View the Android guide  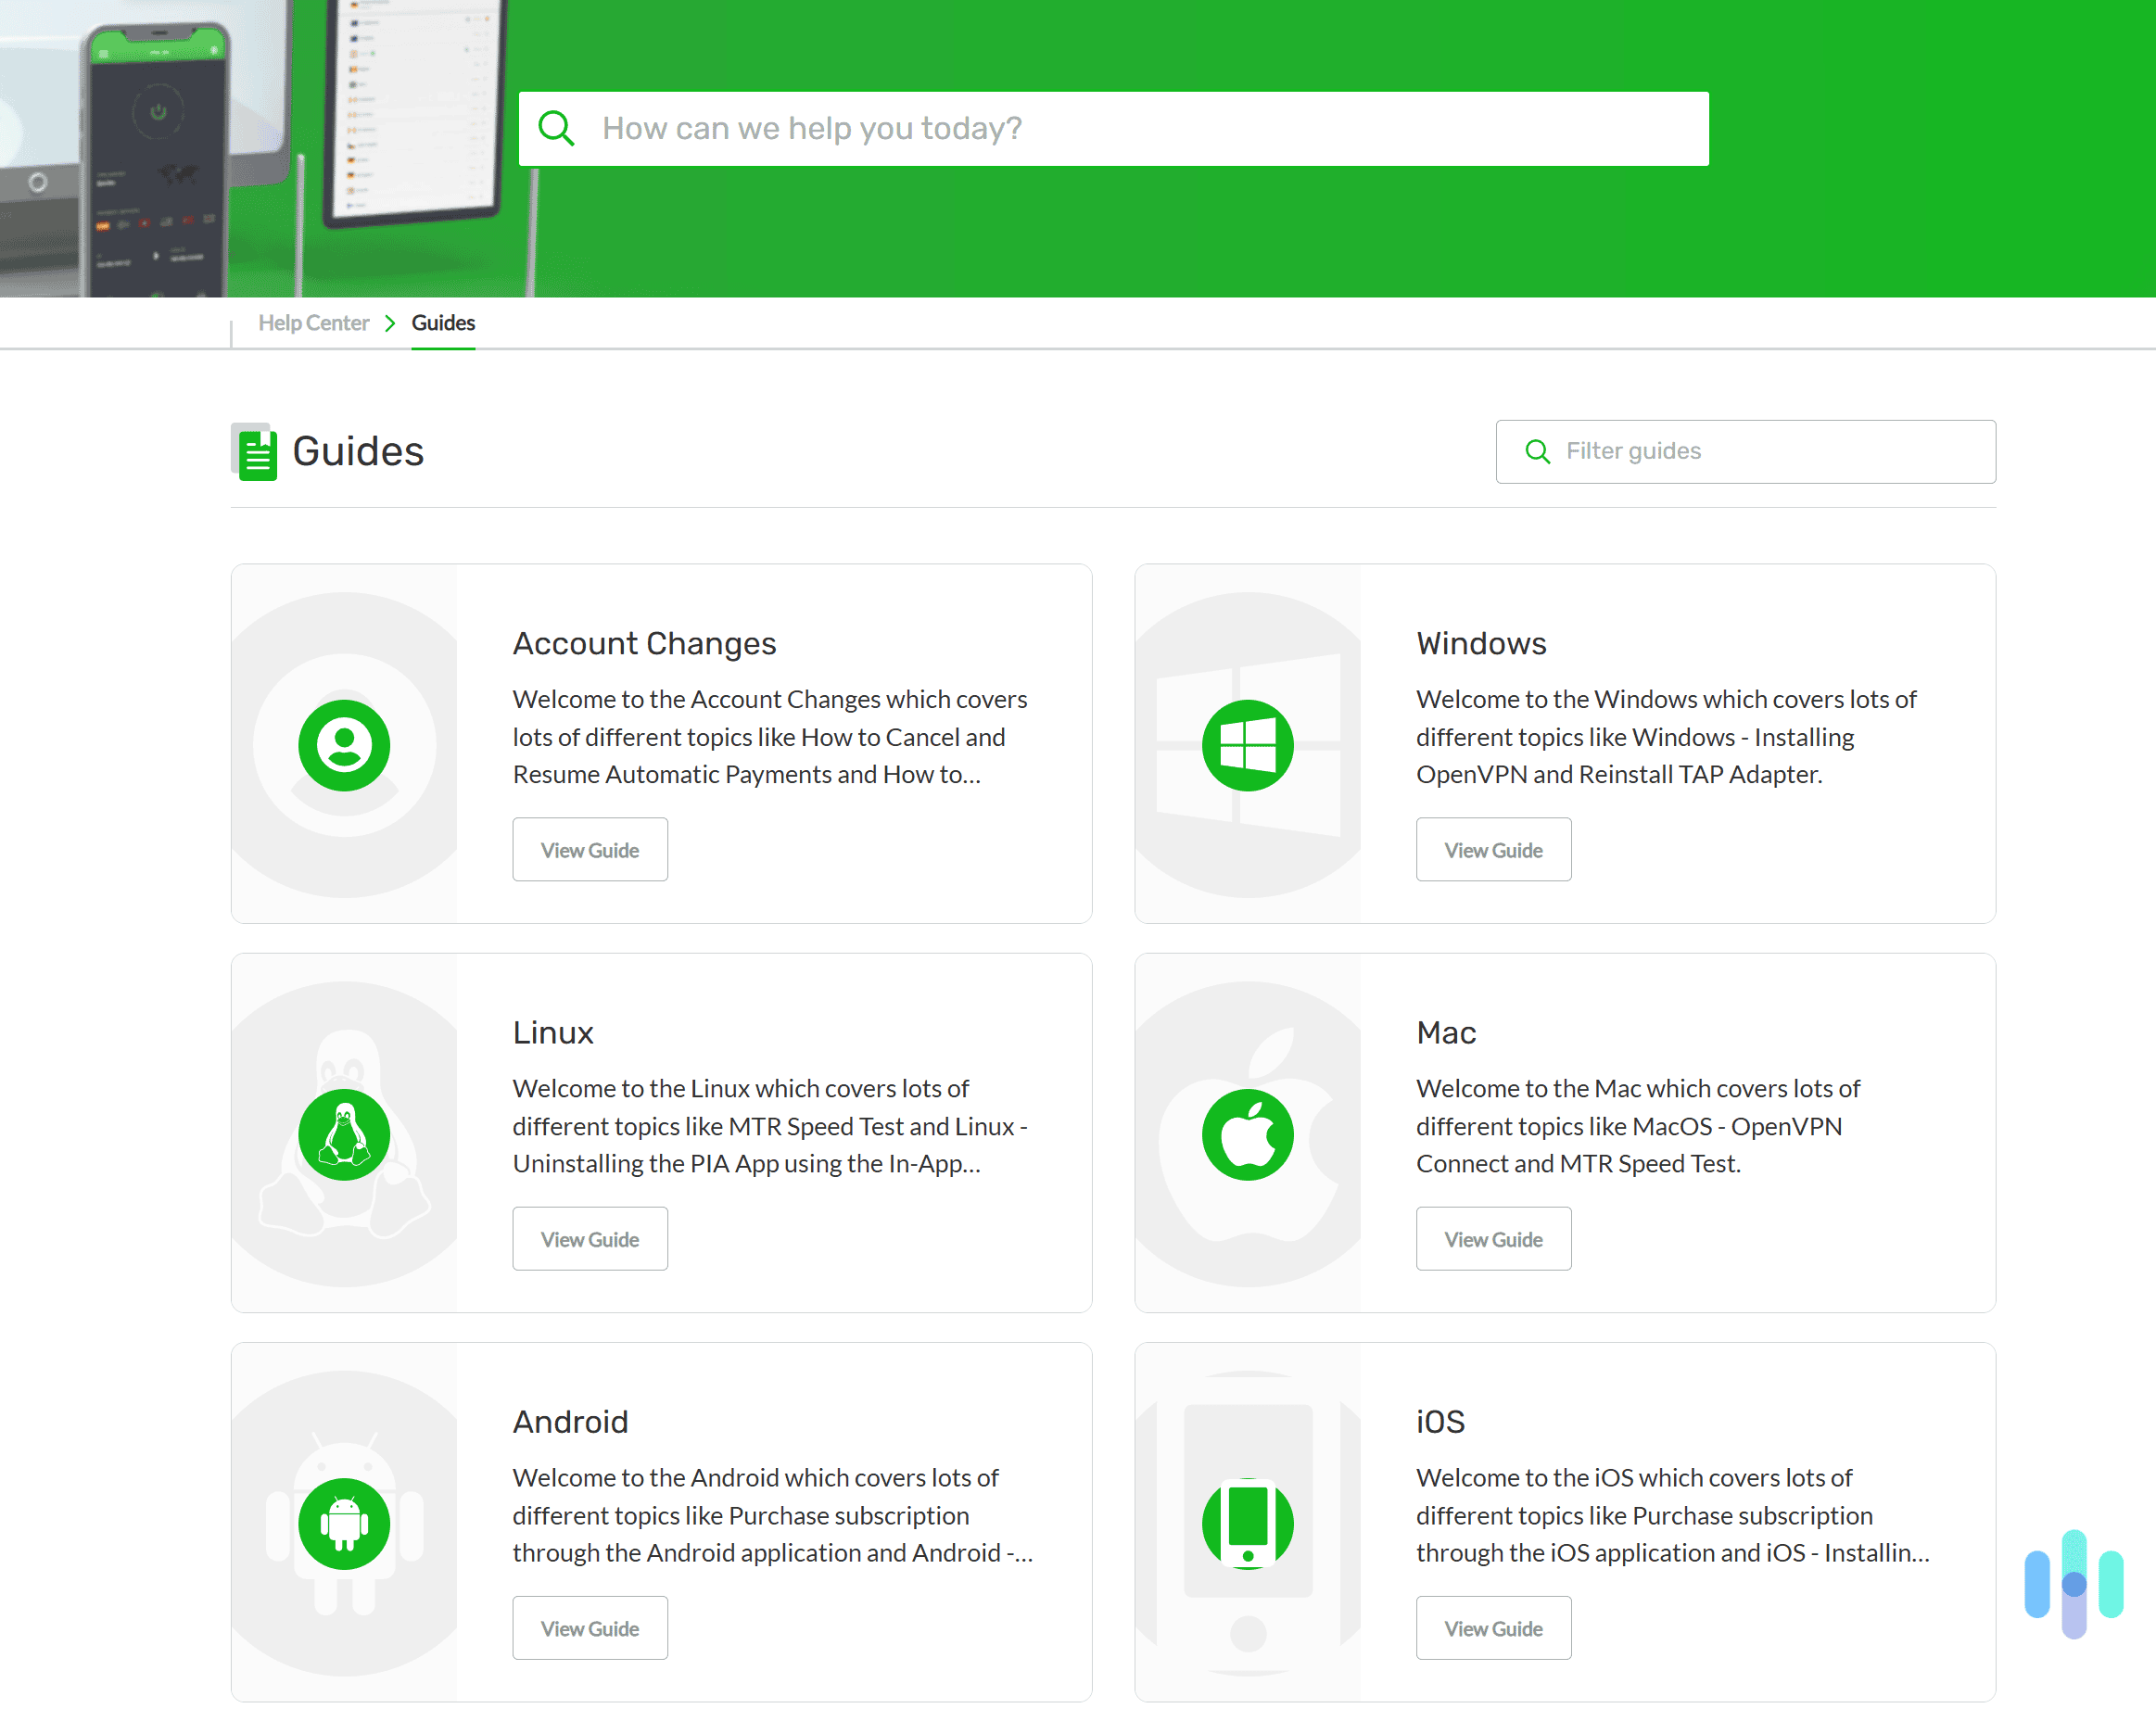pos(589,1627)
